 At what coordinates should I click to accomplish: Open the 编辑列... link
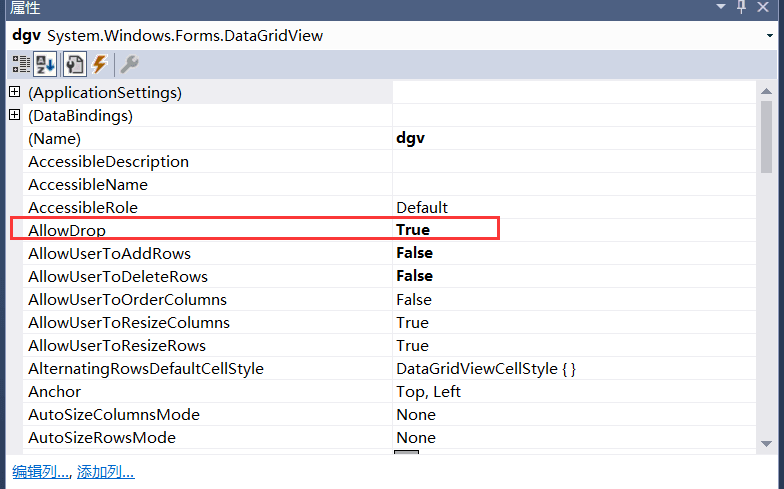(x=41, y=472)
